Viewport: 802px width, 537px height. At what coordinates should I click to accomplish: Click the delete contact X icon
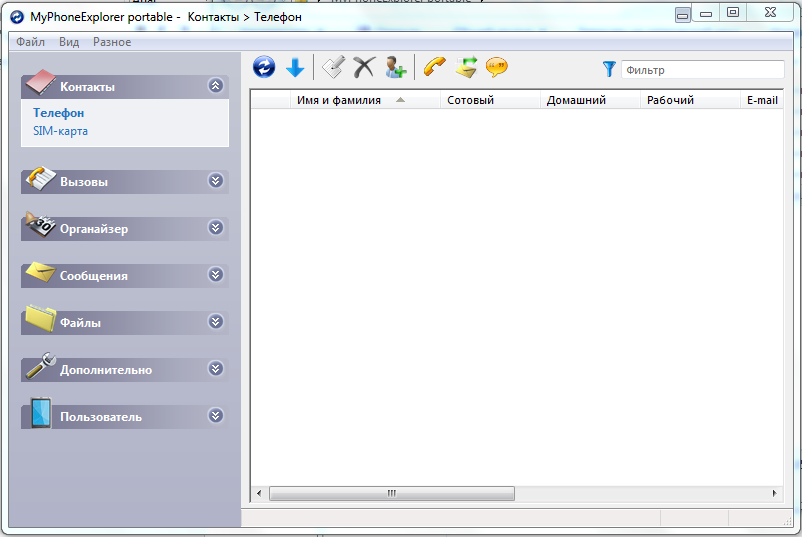coord(364,67)
